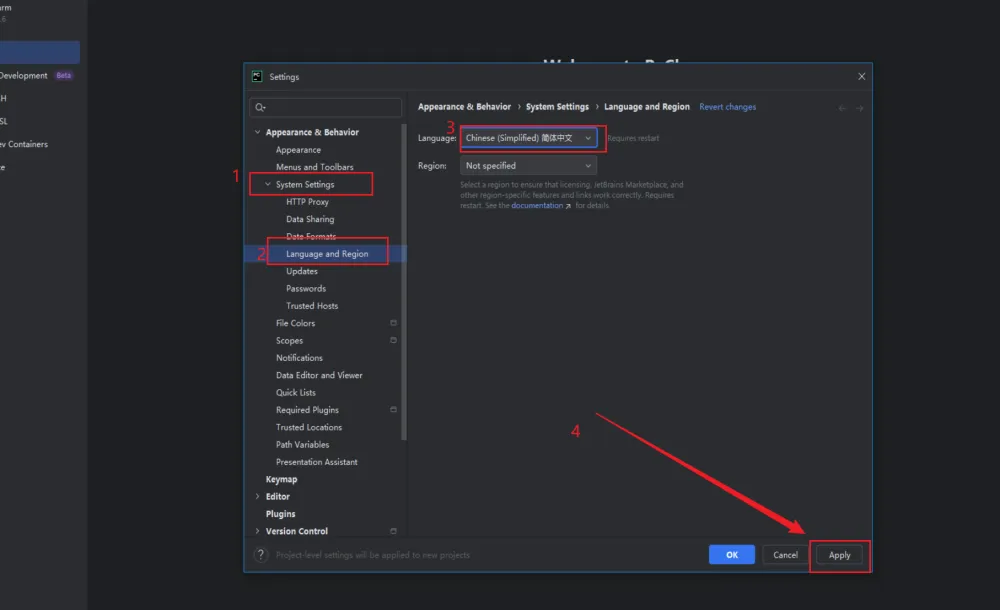Click the Apply button
The width and height of the screenshot is (1000, 610).
click(839, 555)
